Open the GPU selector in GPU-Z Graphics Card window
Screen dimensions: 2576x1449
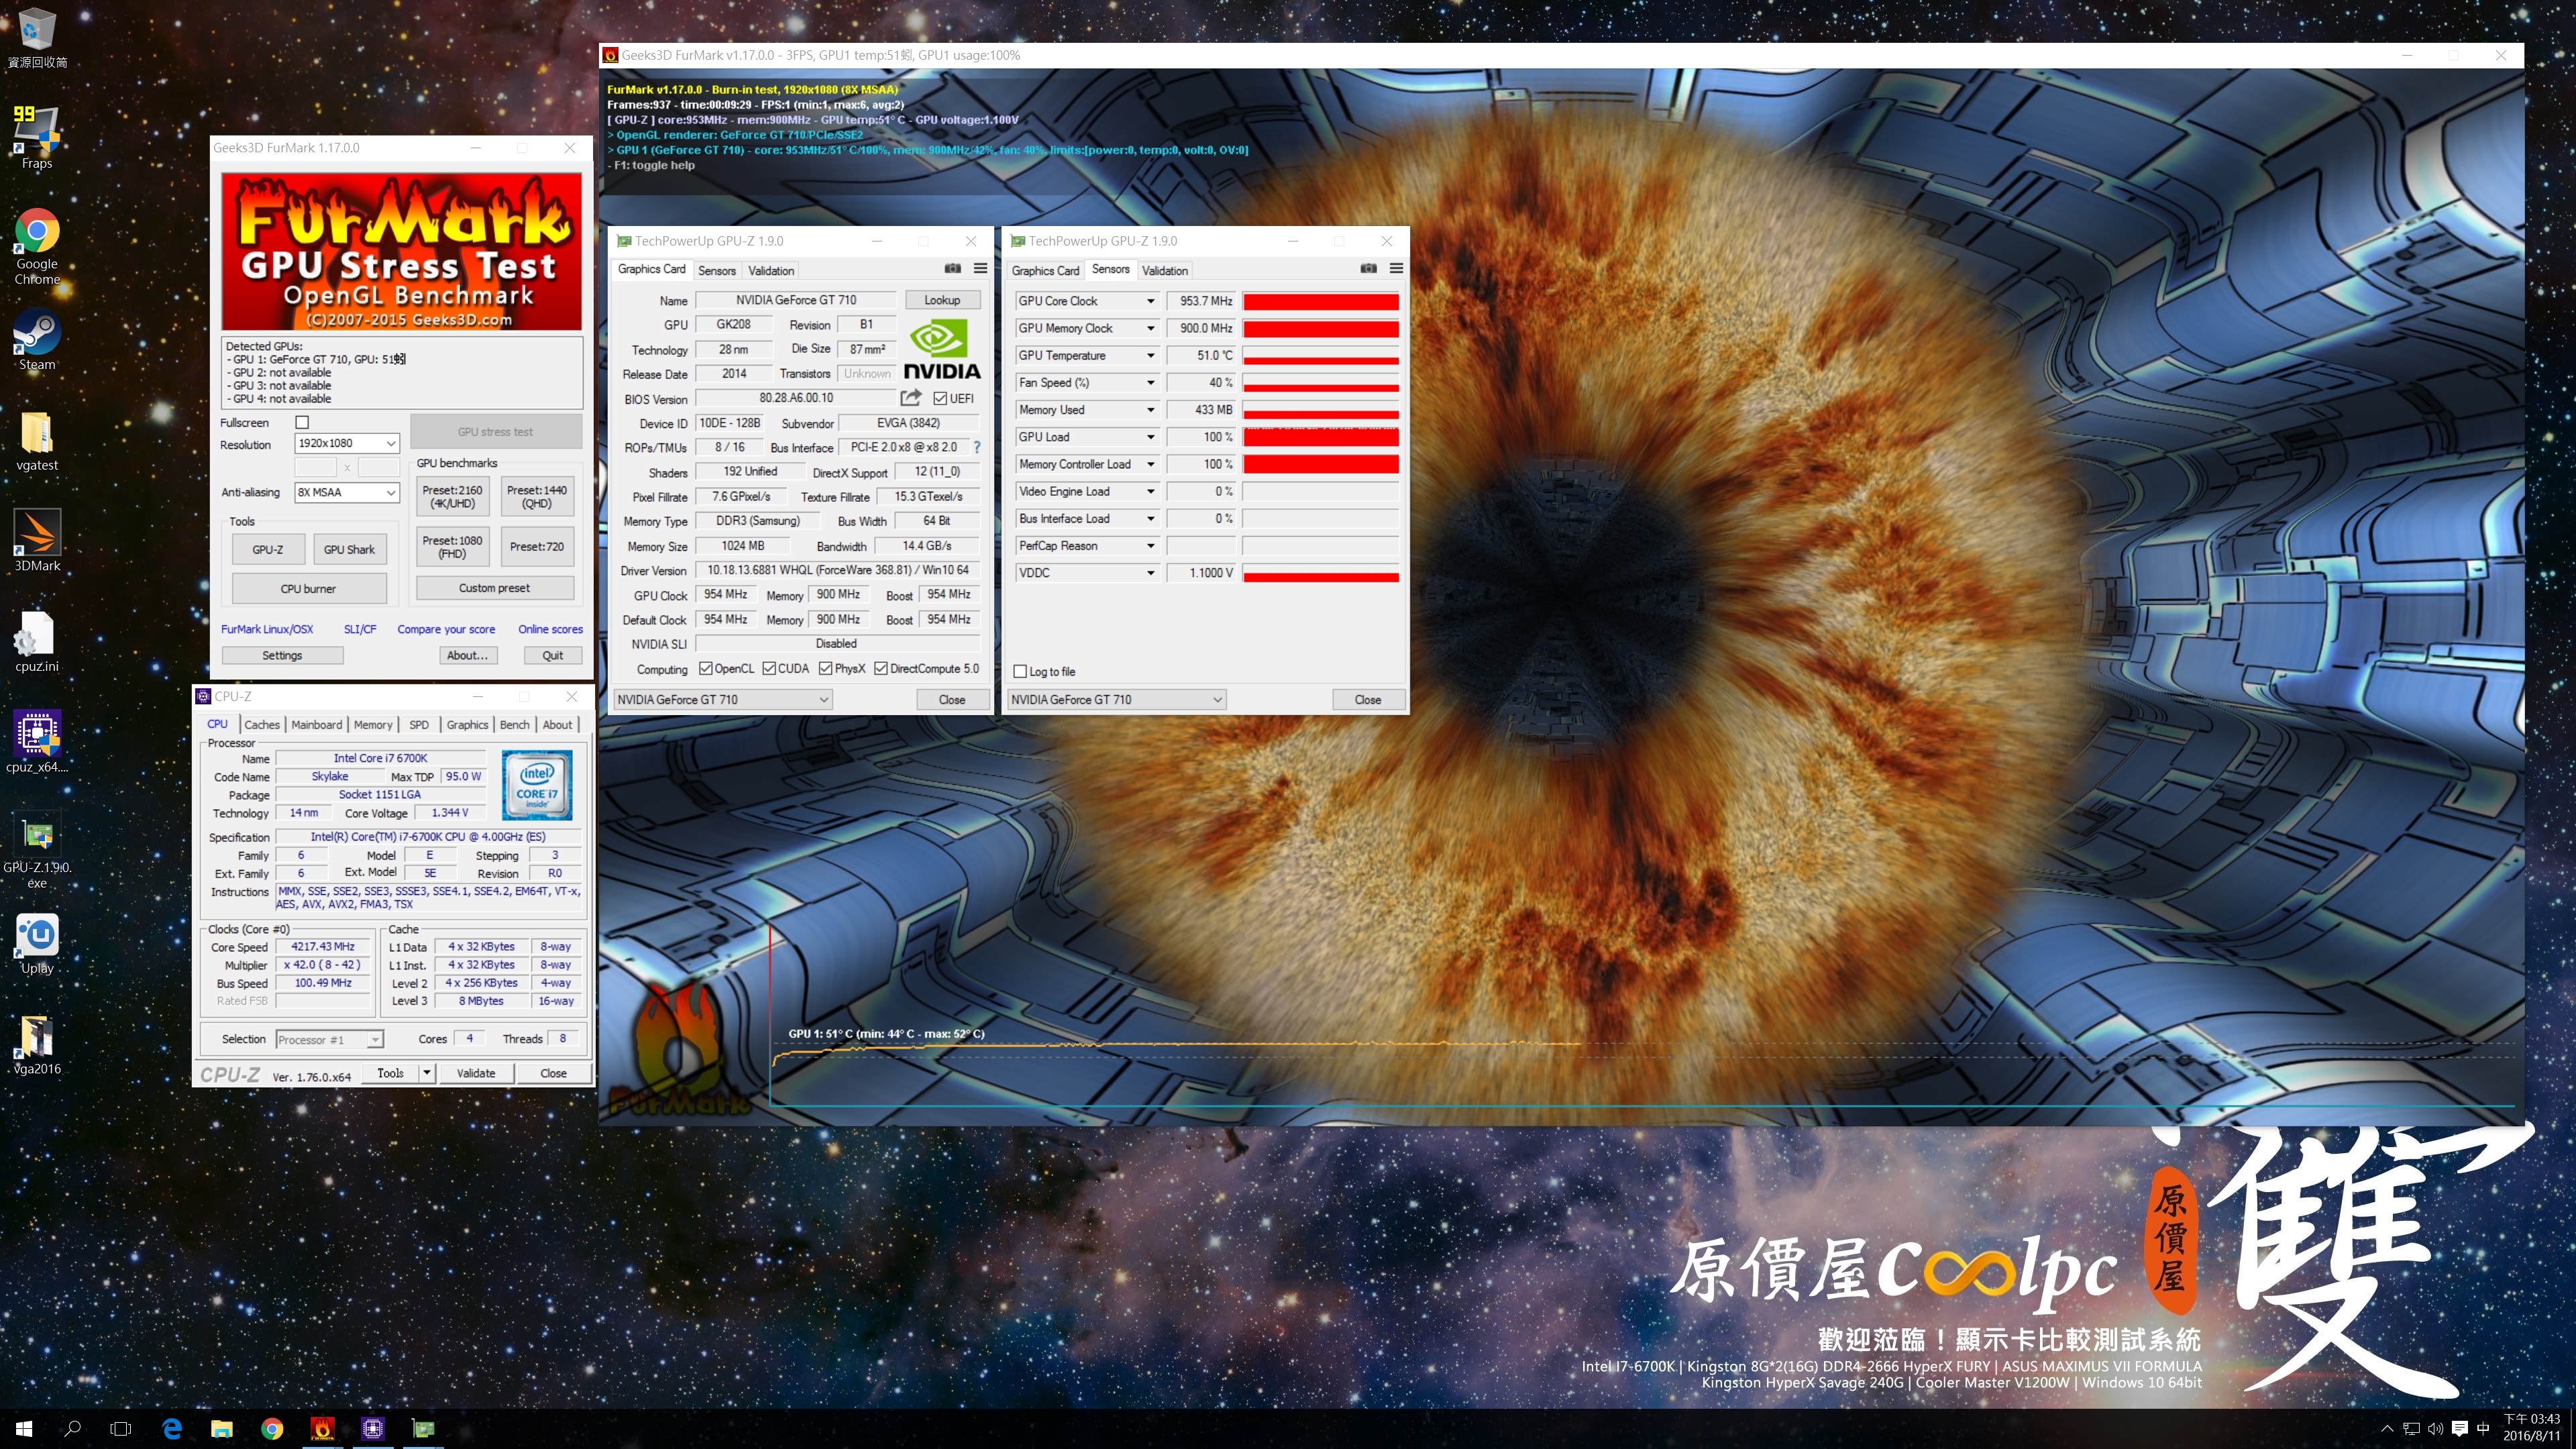pyautogui.click(x=722, y=699)
